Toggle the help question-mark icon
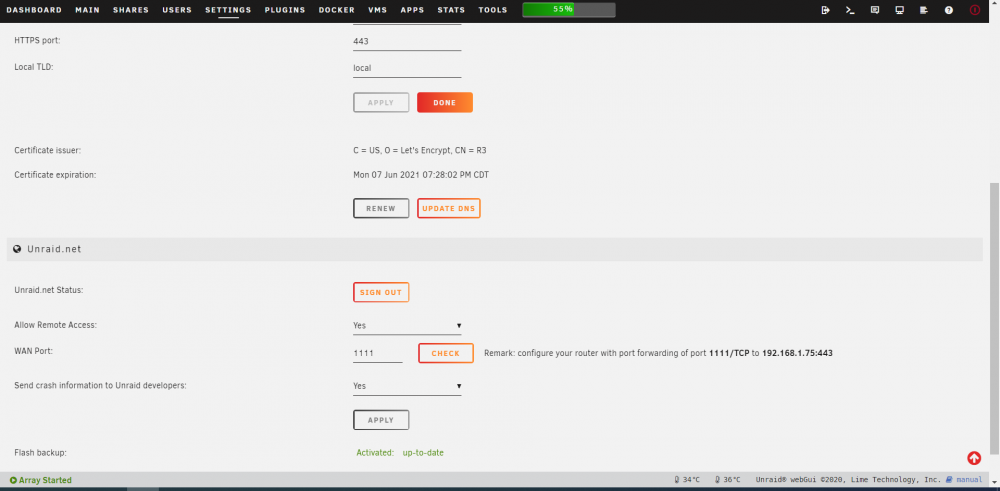The width and height of the screenshot is (1000, 491). click(x=949, y=10)
